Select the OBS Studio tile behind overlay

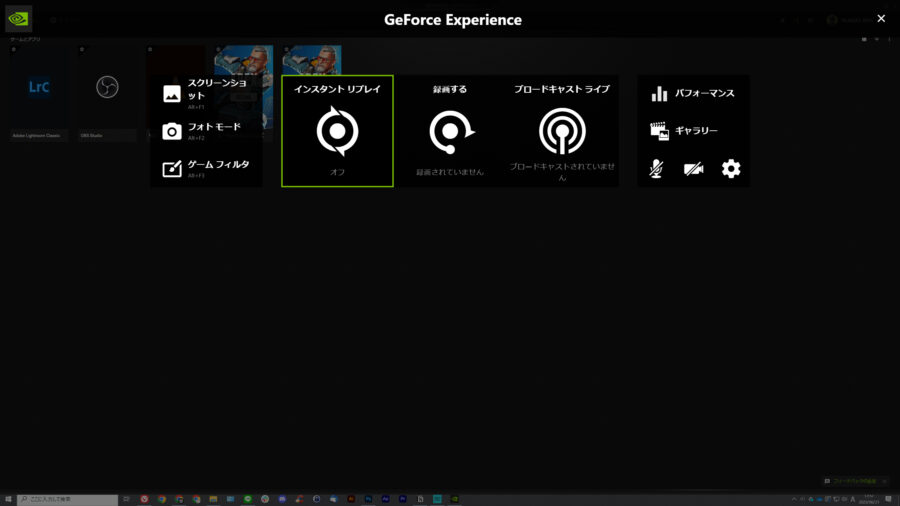click(107, 94)
